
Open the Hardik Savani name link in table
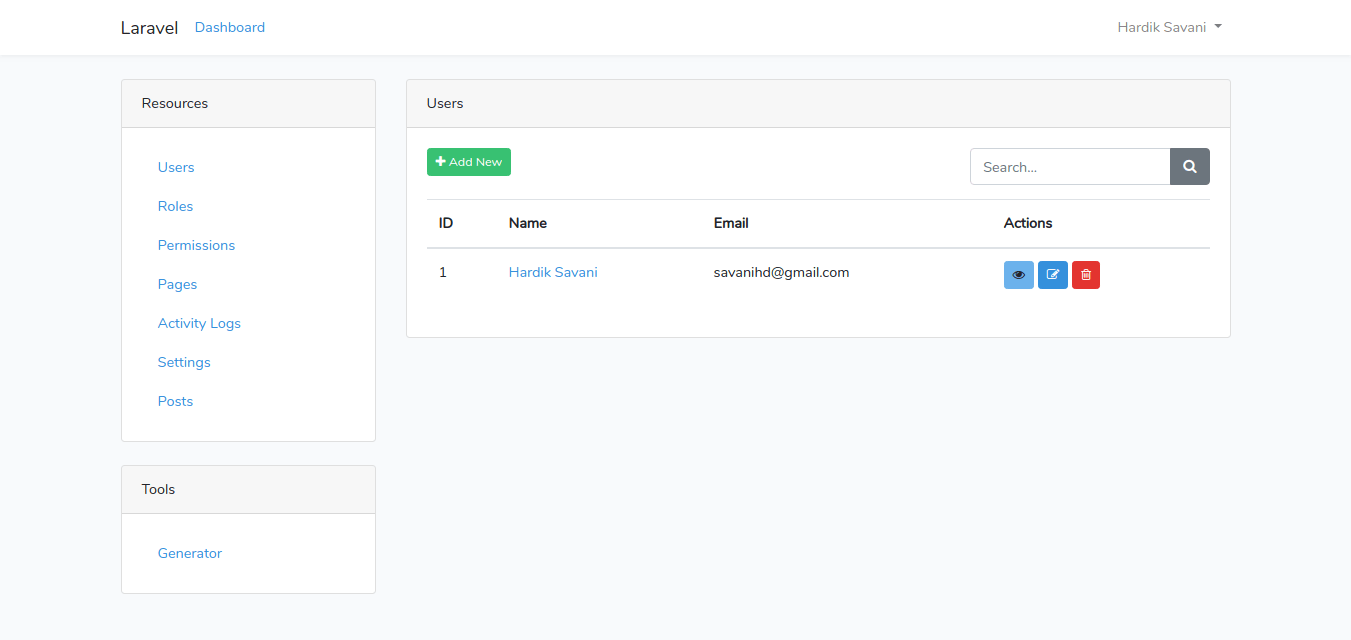553,272
